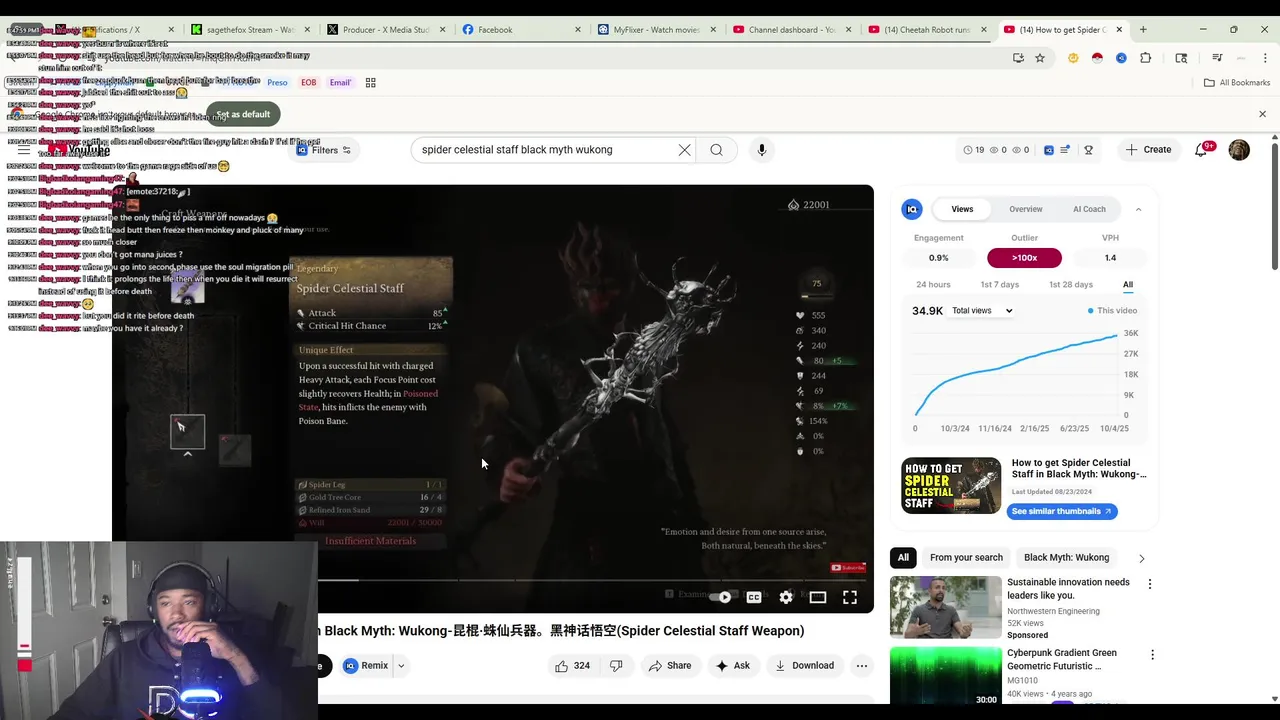Click See similar thumbnails
Viewport: 1280px width, 720px height.
pos(1061,511)
